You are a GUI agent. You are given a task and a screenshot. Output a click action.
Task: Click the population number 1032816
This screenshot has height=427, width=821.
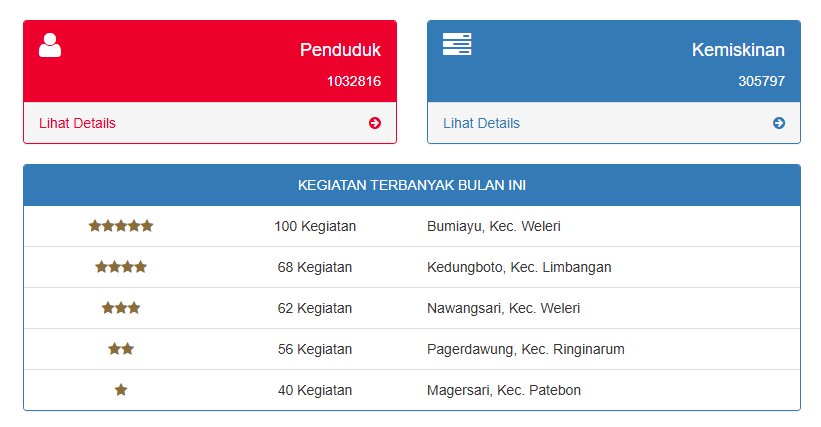(354, 81)
